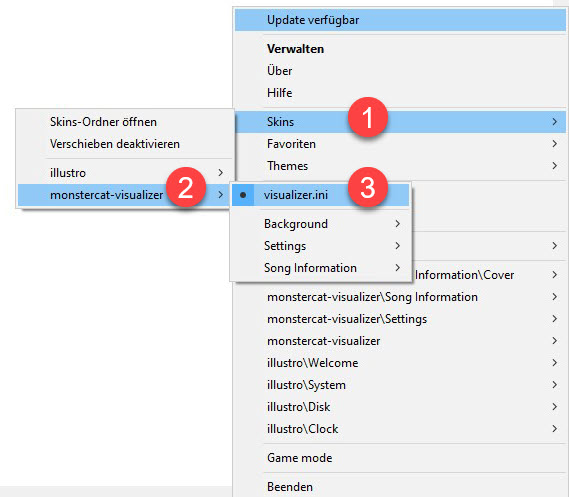Image resolution: width=569 pixels, height=497 pixels.
Task: Open the Skins submenu entry
Action: [x=400, y=122]
